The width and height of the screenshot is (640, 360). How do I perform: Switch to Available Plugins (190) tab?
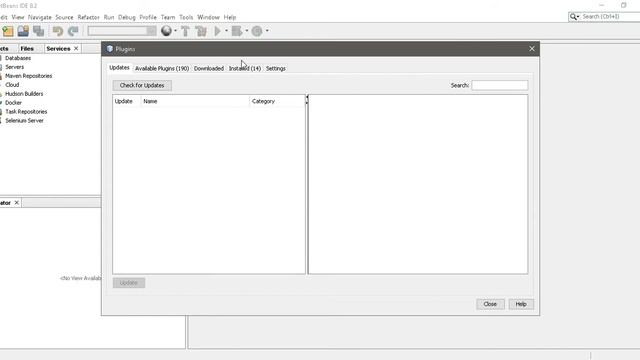tap(162, 69)
